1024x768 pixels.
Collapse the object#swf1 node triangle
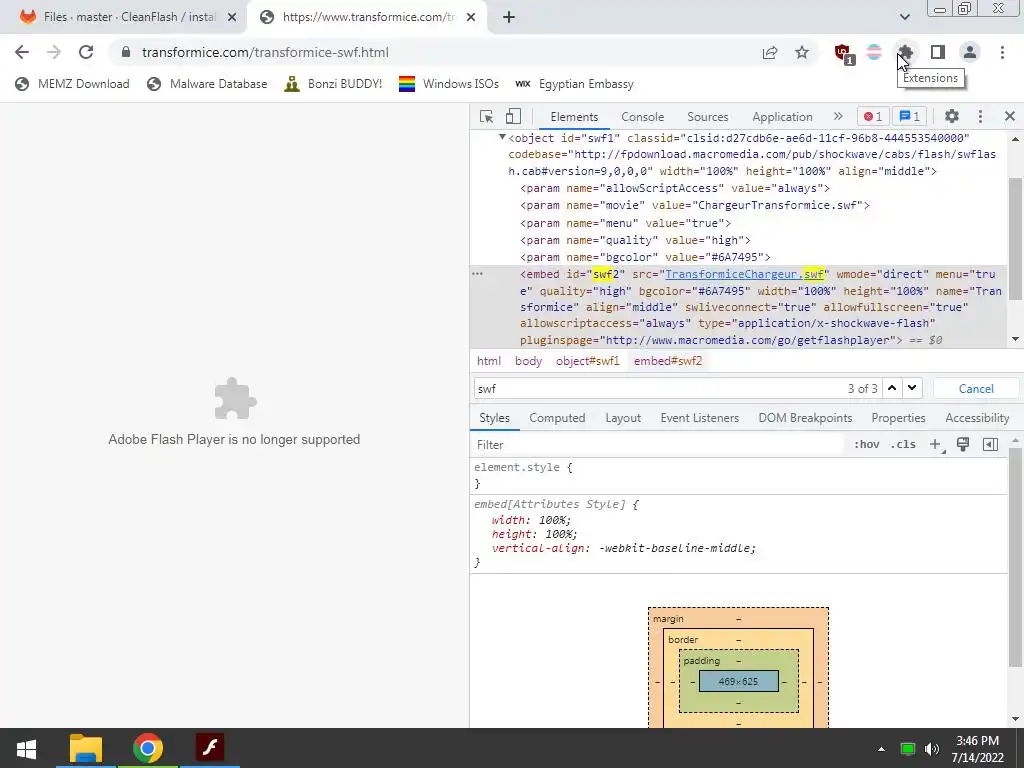tap(502, 137)
